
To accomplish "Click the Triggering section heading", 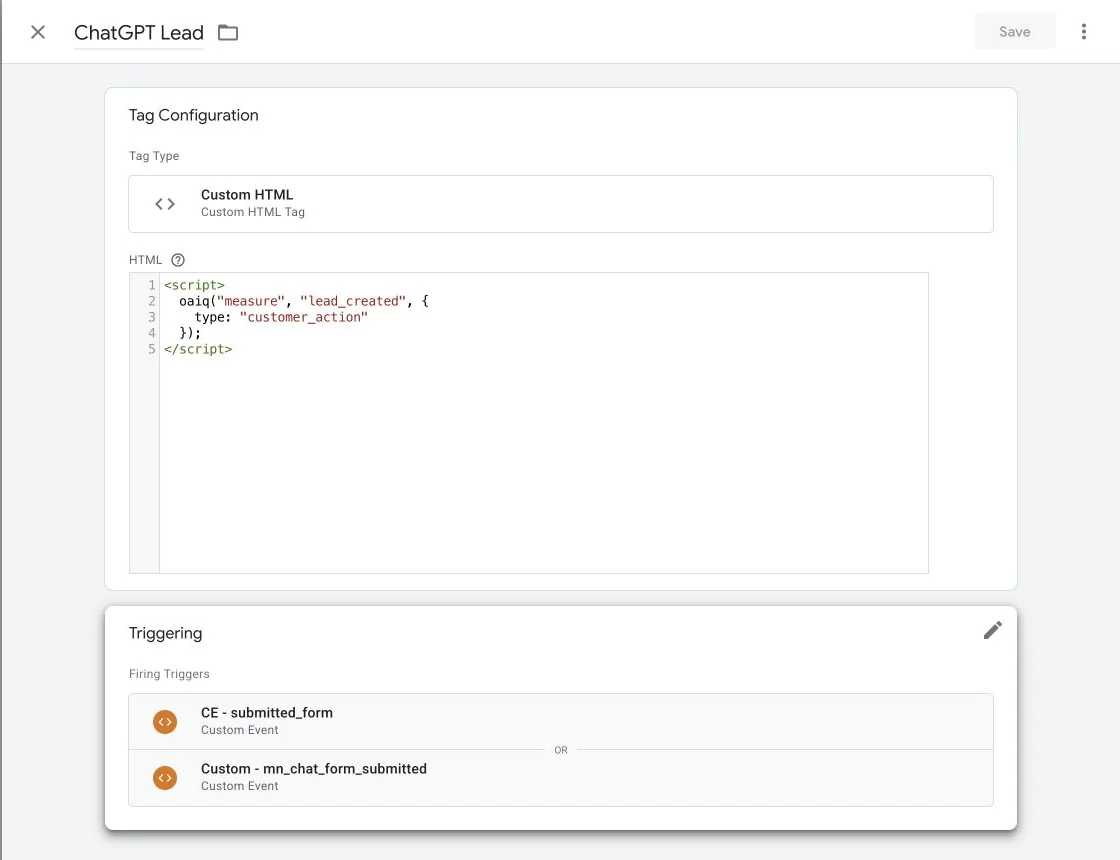I will point(166,634).
